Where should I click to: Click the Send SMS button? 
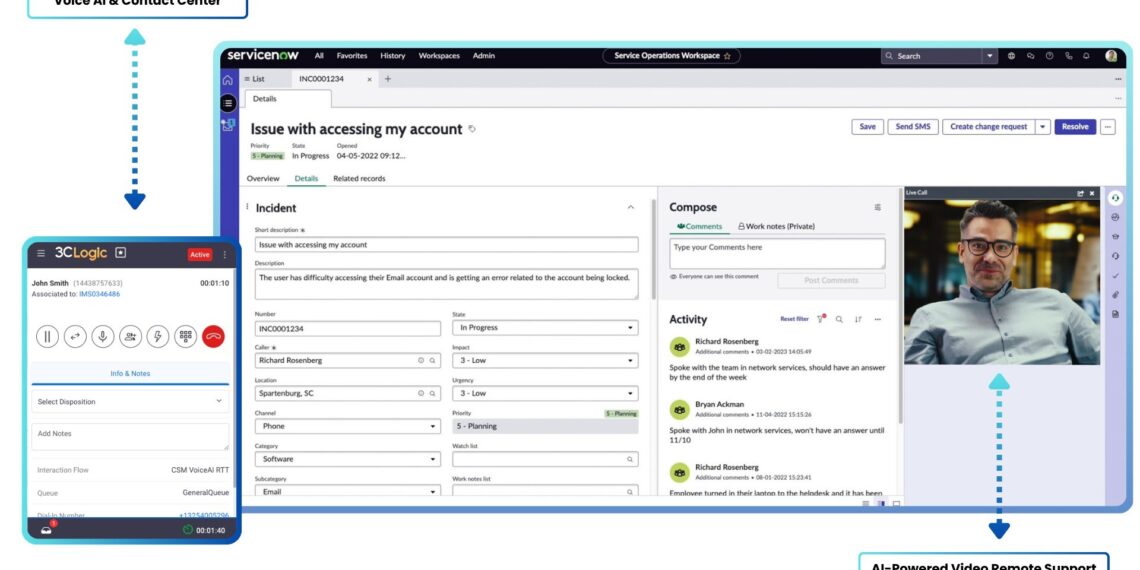[x=912, y=127]
